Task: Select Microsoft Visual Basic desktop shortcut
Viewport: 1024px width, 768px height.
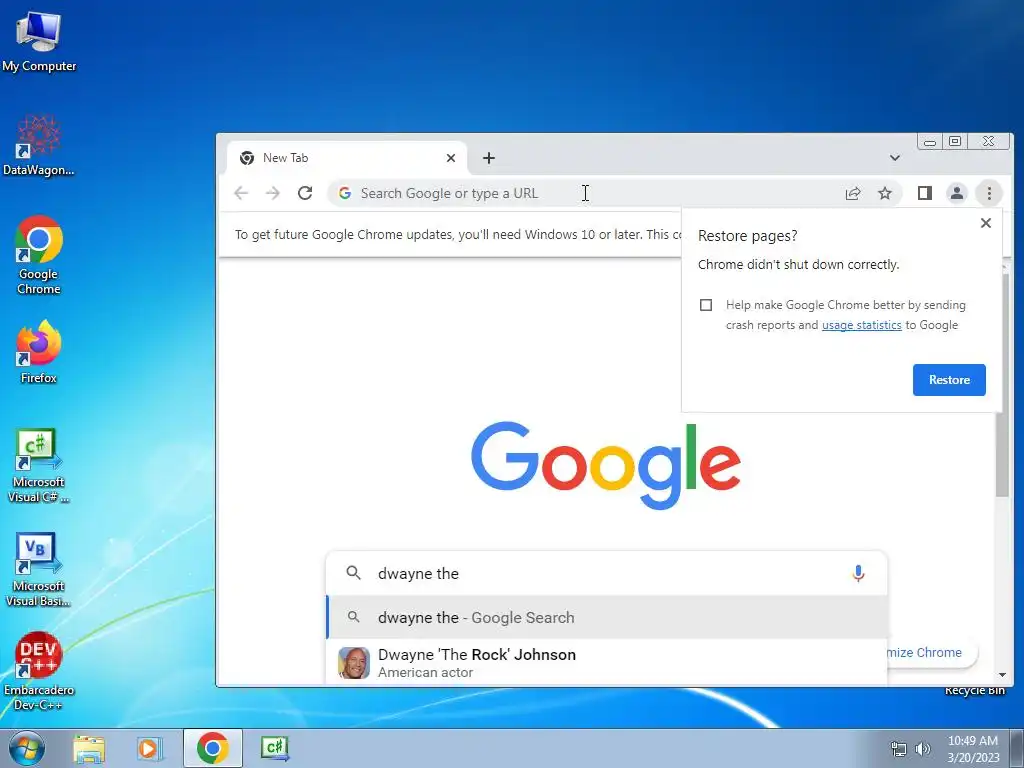Action: (39, 569)
